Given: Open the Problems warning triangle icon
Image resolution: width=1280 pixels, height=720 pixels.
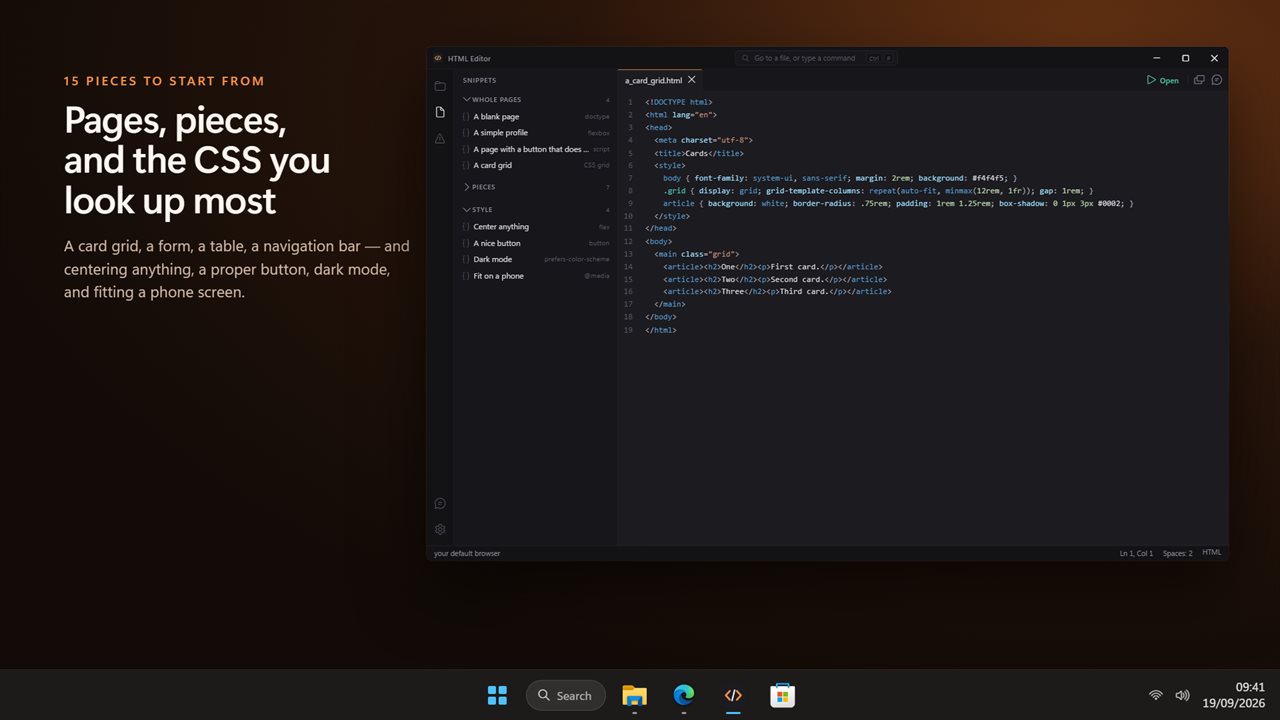Looking at the screenshot, I should (x=440, y=138).
